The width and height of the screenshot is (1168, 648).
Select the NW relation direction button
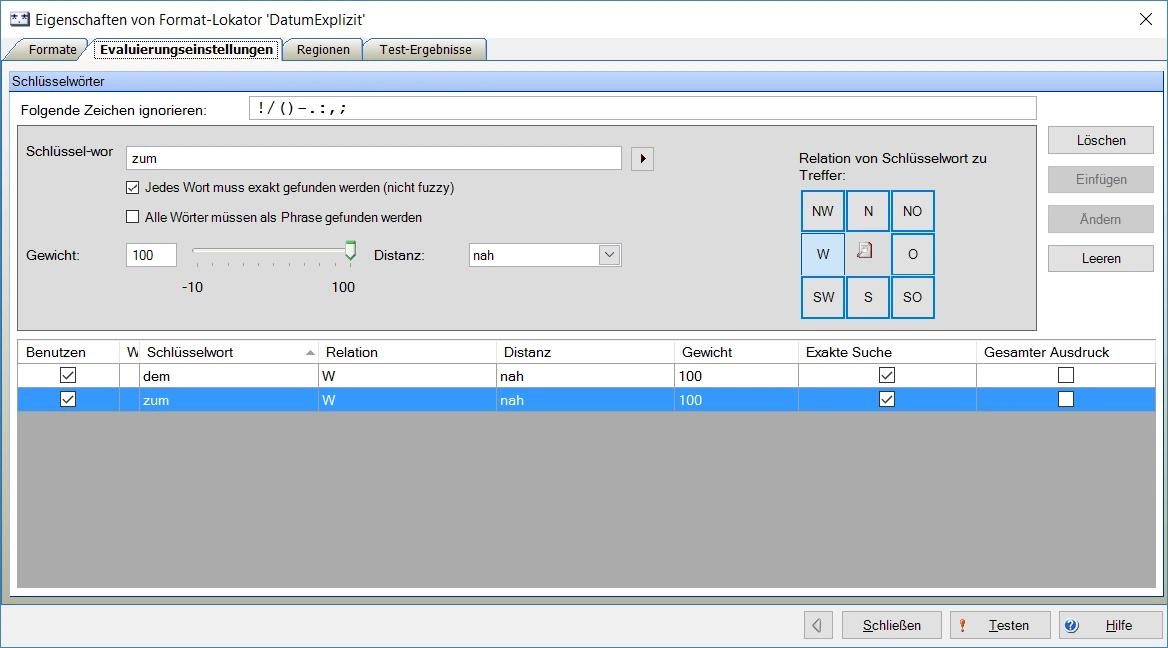pos(822,211)
